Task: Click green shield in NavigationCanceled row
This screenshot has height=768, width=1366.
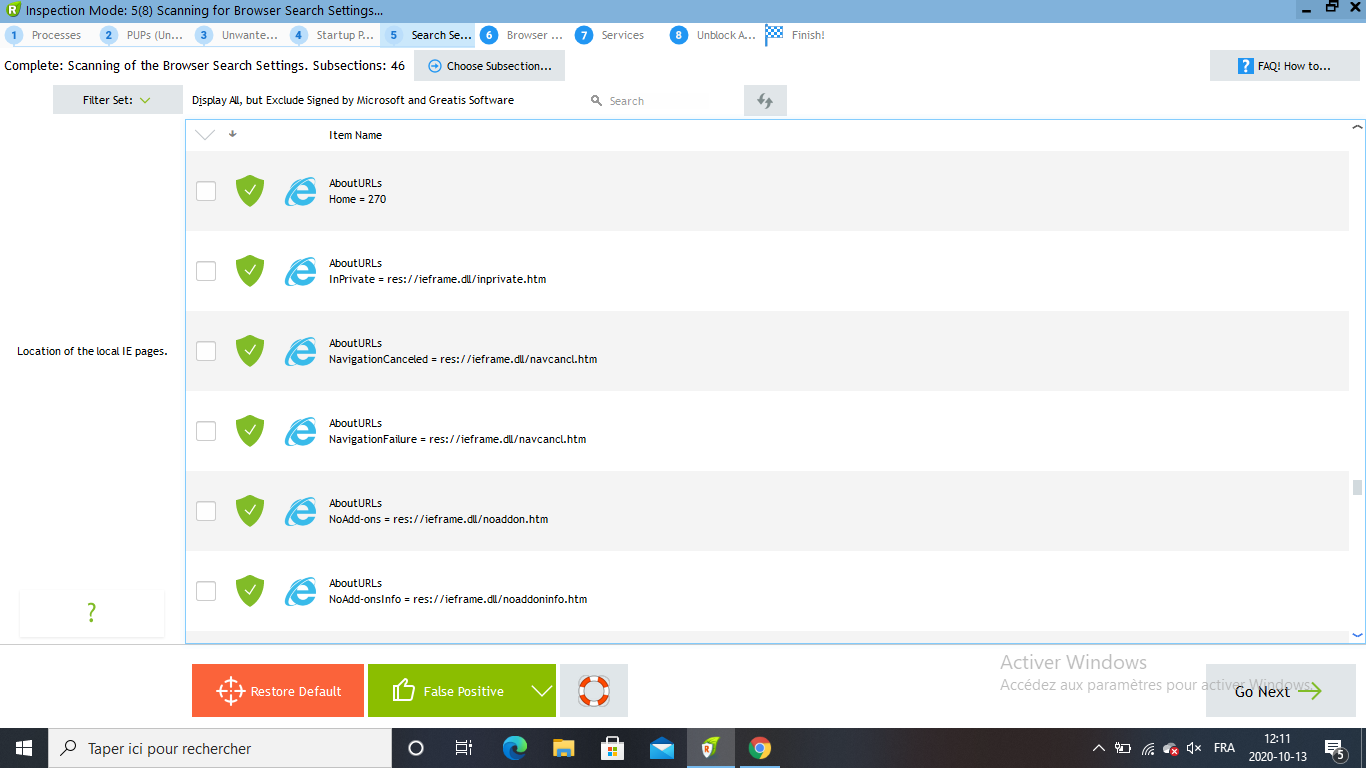Action: (x=249, y=351)
